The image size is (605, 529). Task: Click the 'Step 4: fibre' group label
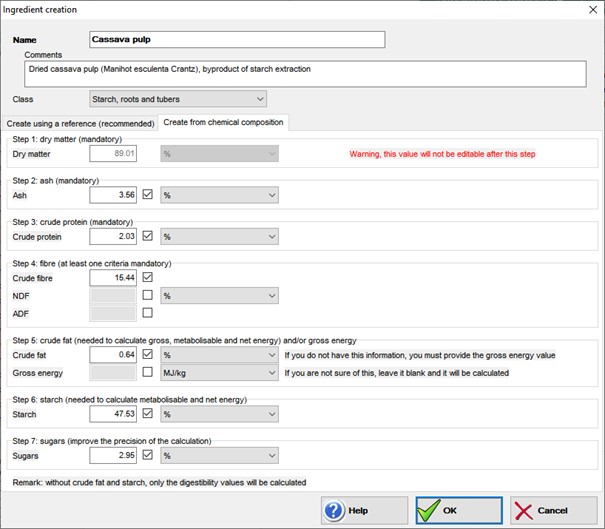click(92, 264)
